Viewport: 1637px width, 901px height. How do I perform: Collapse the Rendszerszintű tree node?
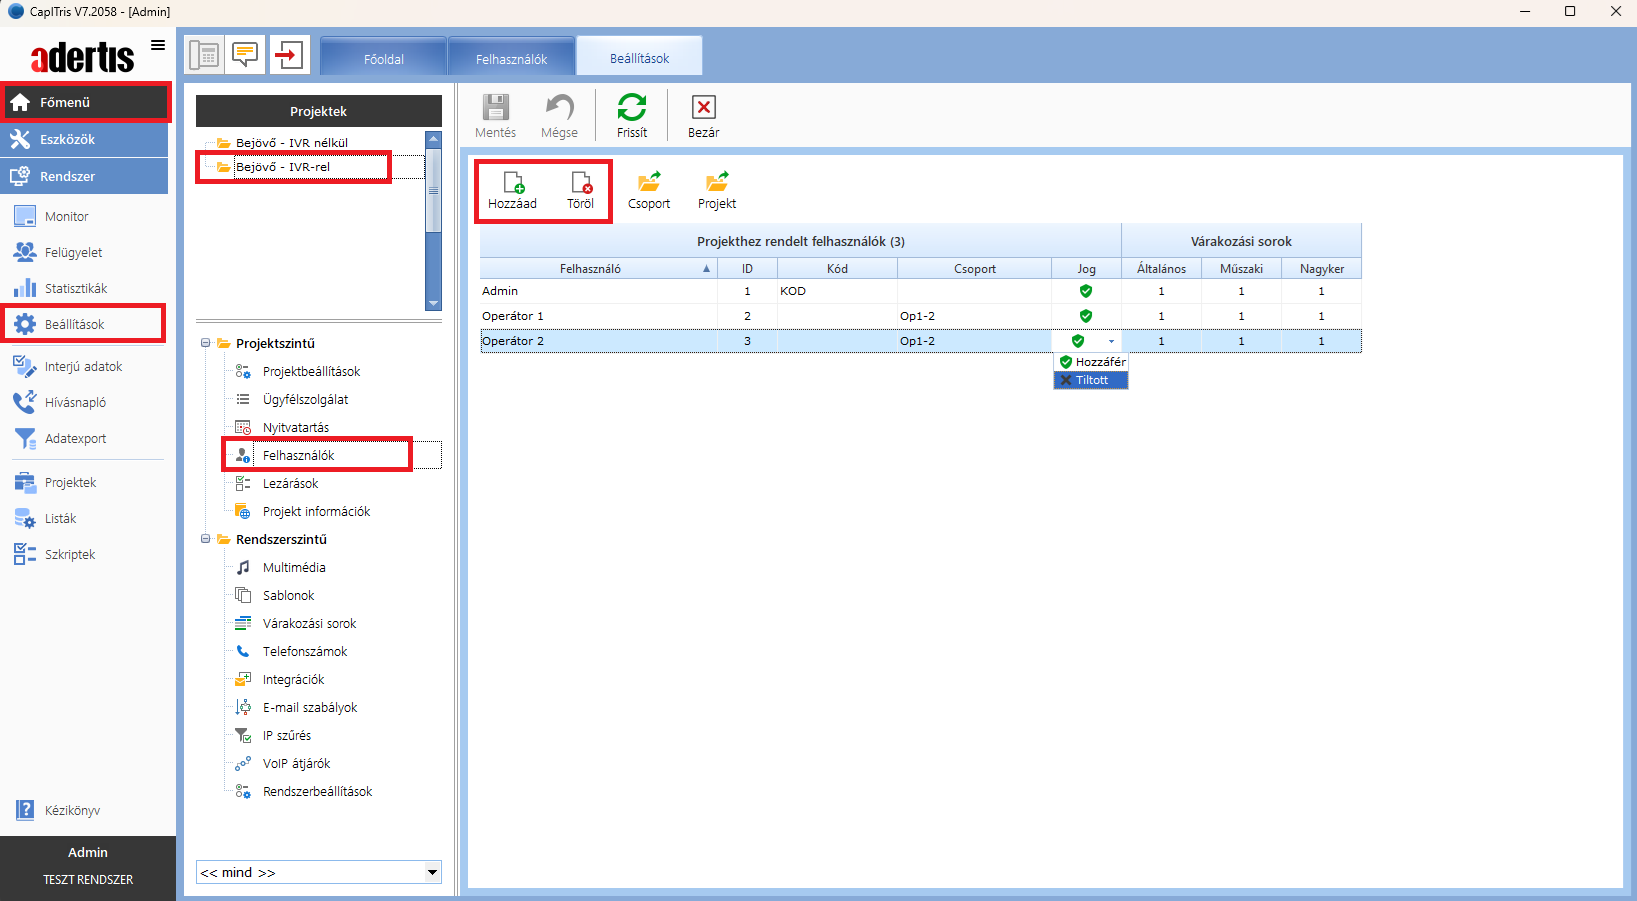pyautogui.click(x=206, y=539)
